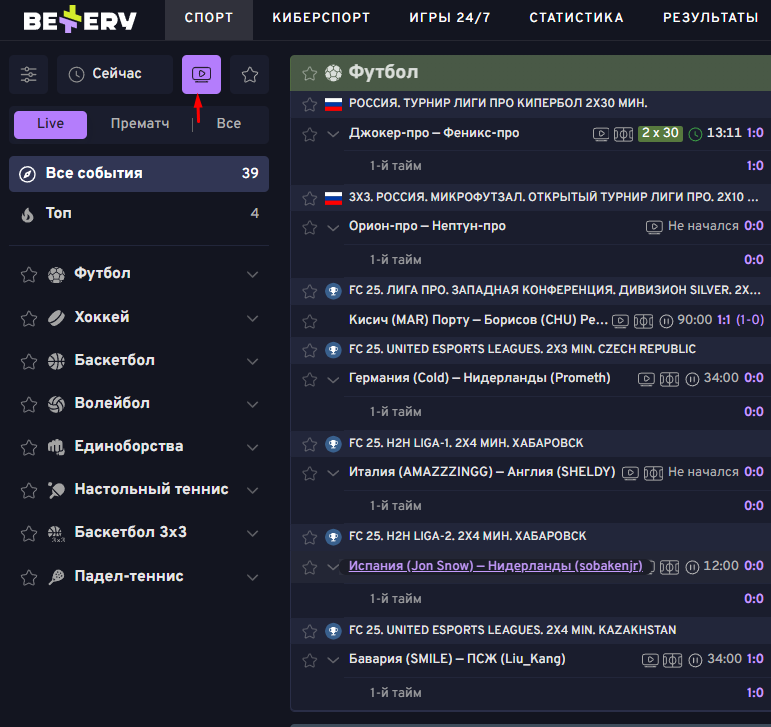Screen dimensions: 771x727
Task: Open field tracker for Италия (AMAZZZINGG) match
Action: coord(653,473)
